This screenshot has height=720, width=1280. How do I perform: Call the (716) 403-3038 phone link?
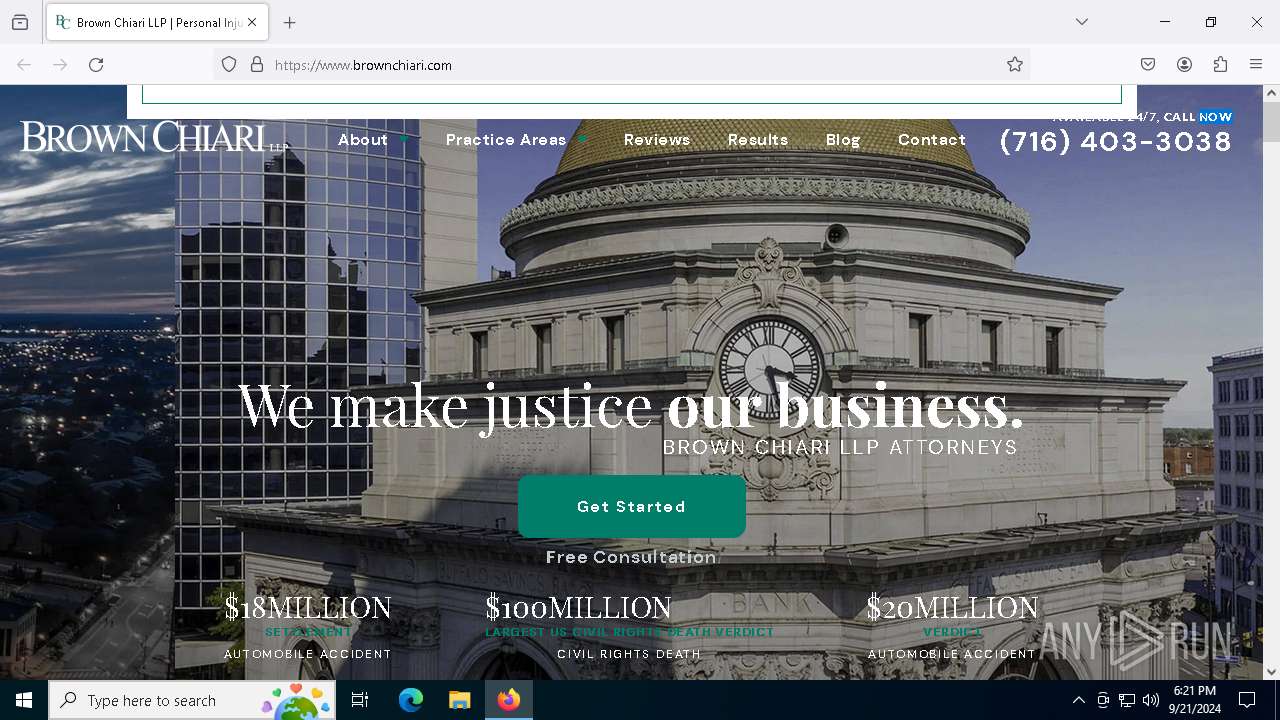[1116, 141]
